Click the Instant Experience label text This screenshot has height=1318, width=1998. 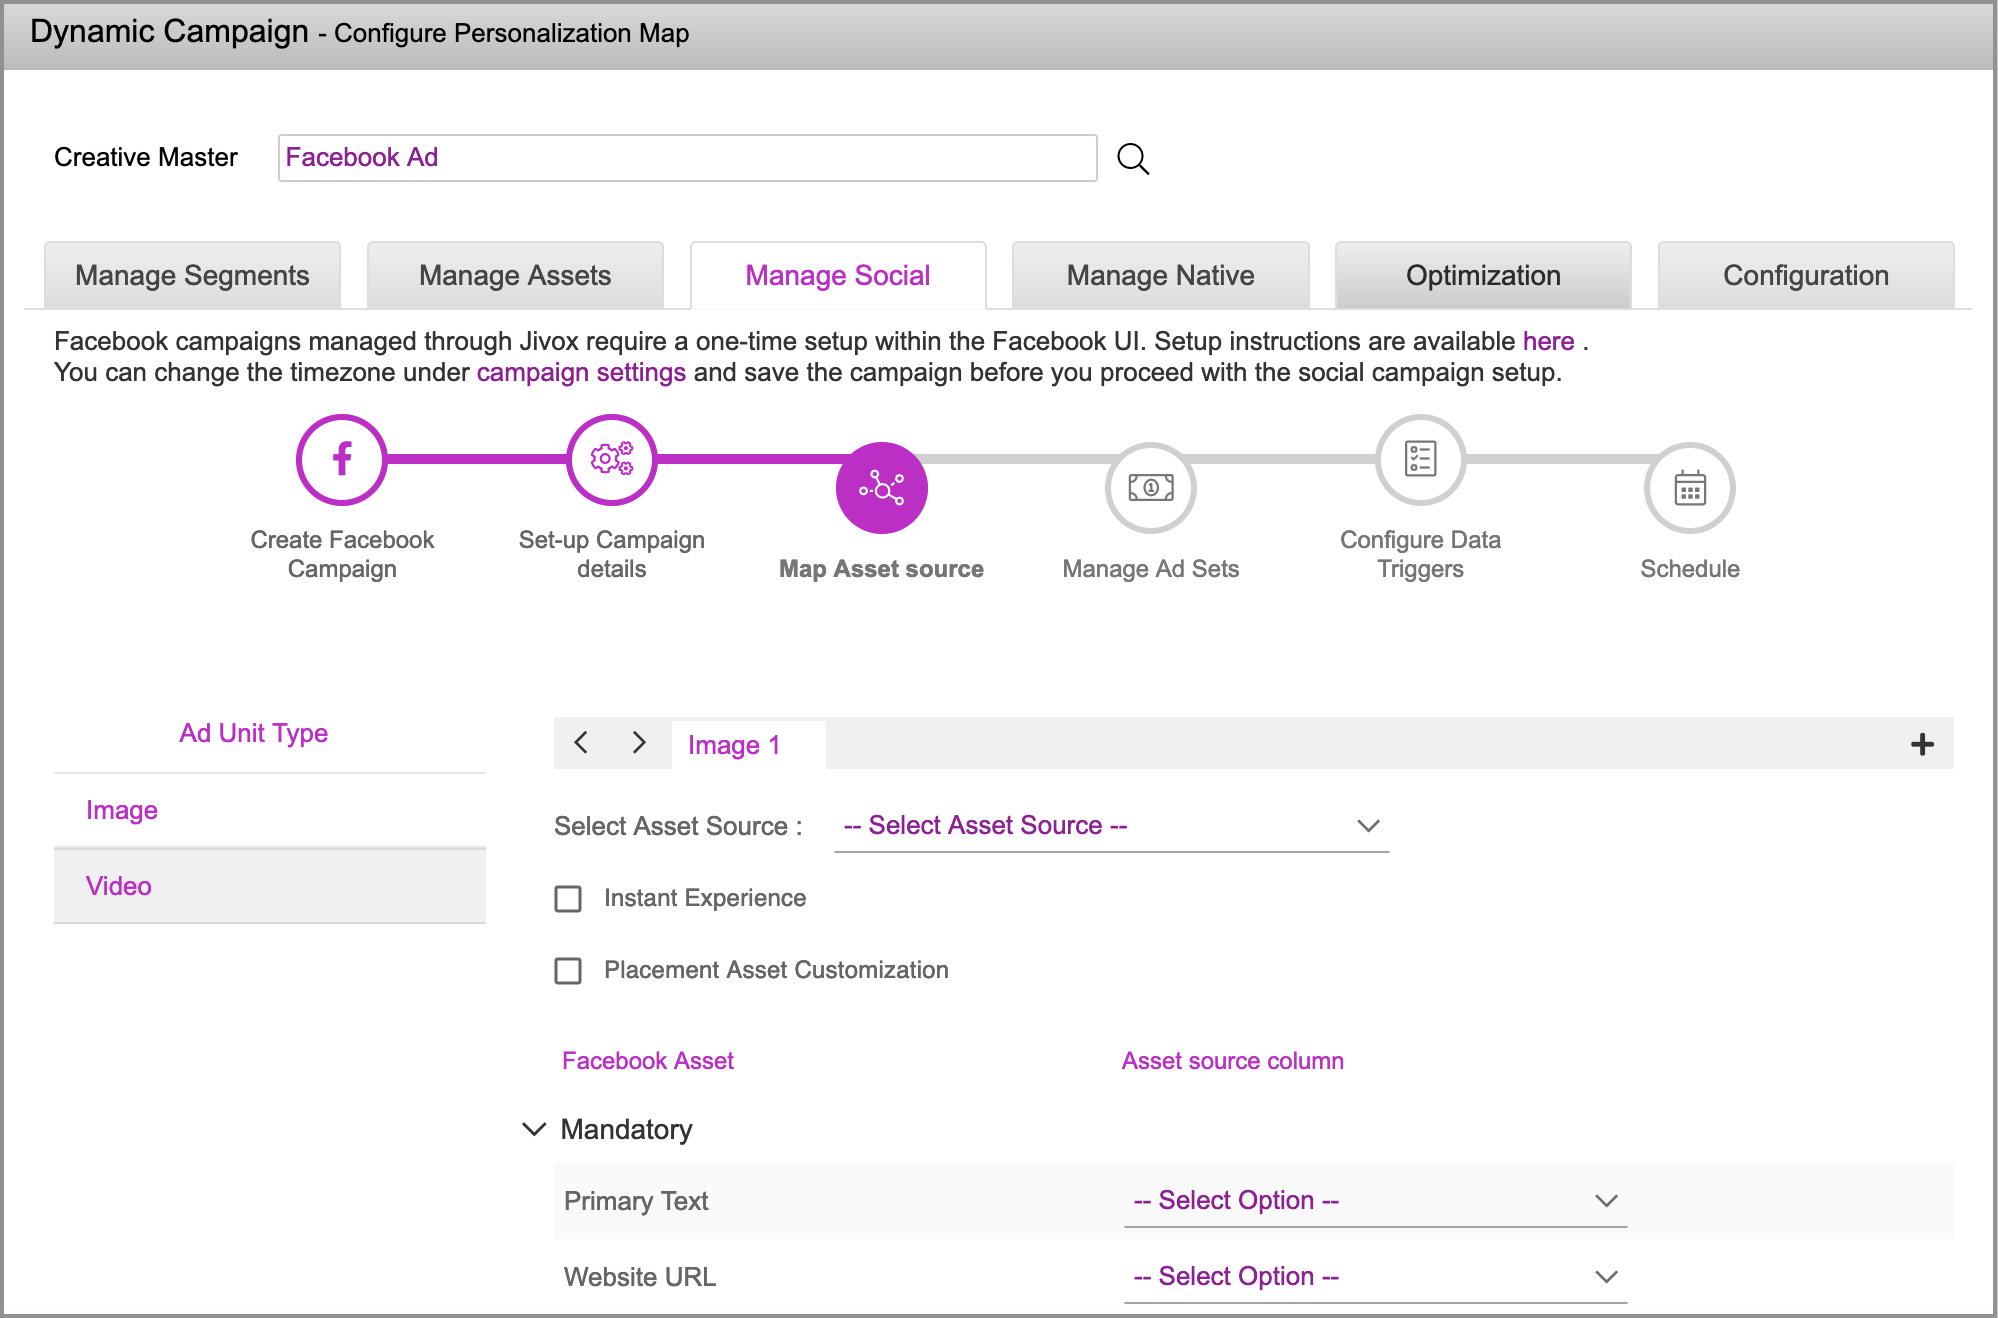[x=705, y=898]
